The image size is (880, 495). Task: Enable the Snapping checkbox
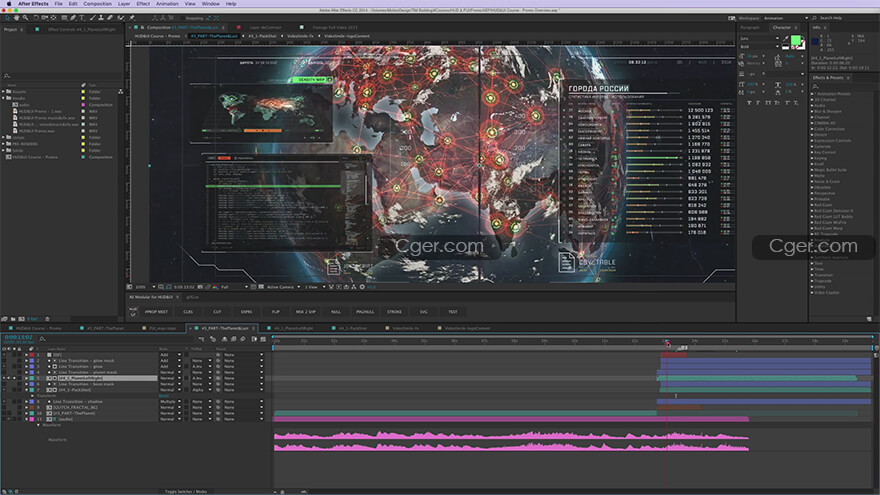pos(181,18)
